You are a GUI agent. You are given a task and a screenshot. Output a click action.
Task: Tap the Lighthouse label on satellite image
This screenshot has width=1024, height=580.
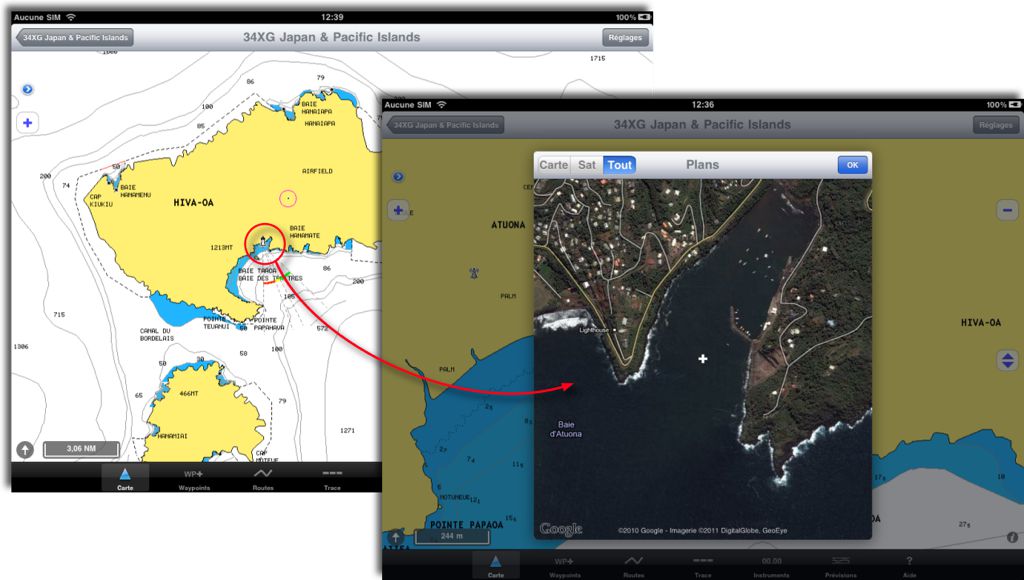[594, 330]
